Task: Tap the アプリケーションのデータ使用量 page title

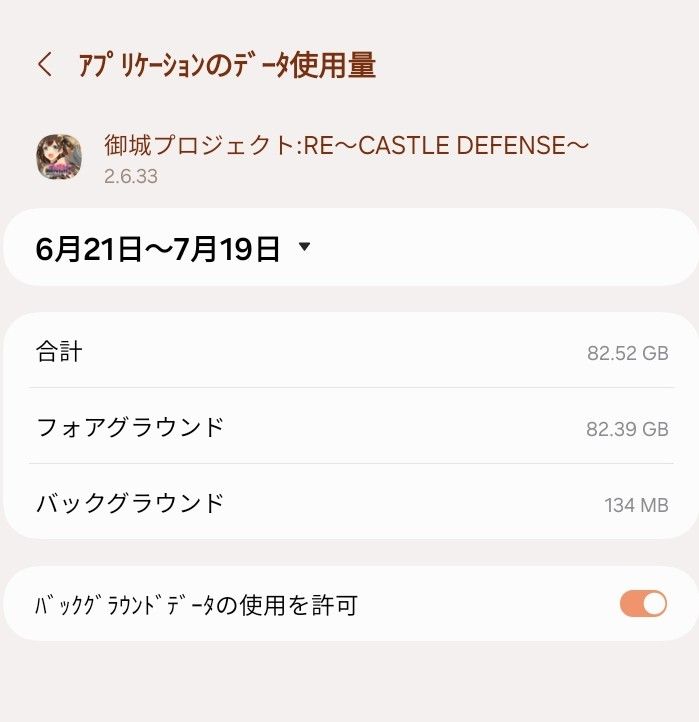Action: pos(227,66)
